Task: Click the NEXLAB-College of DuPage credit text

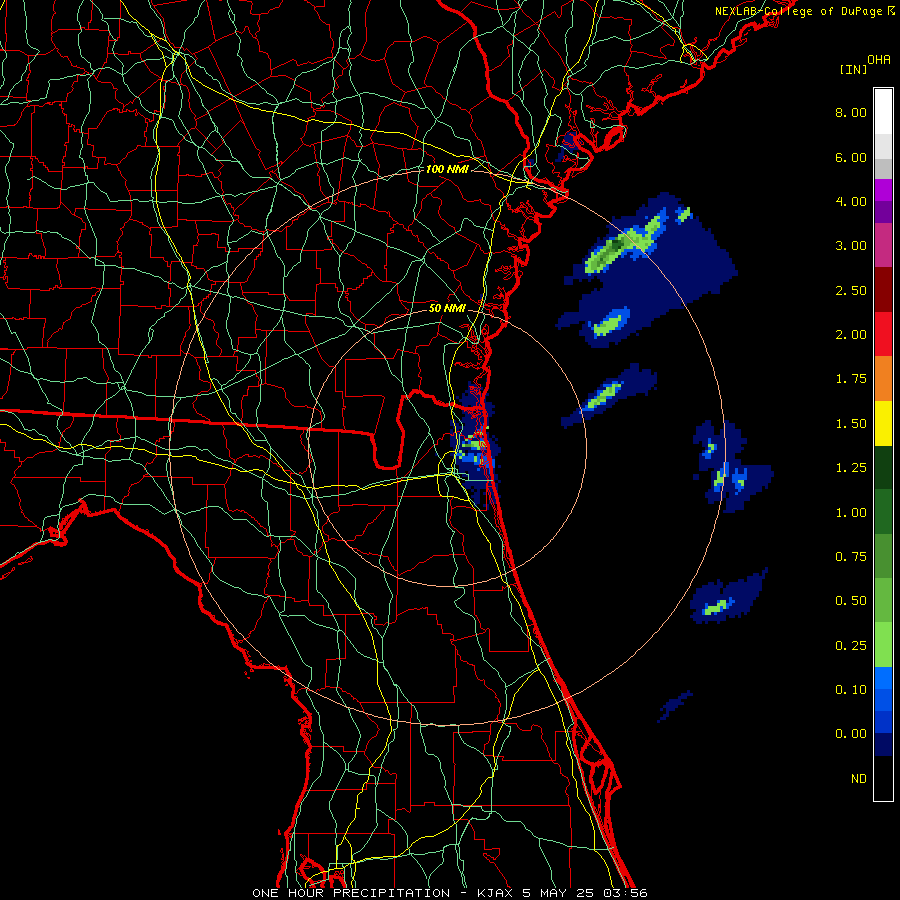Action: pyautogui.click(x=804, y=11)
